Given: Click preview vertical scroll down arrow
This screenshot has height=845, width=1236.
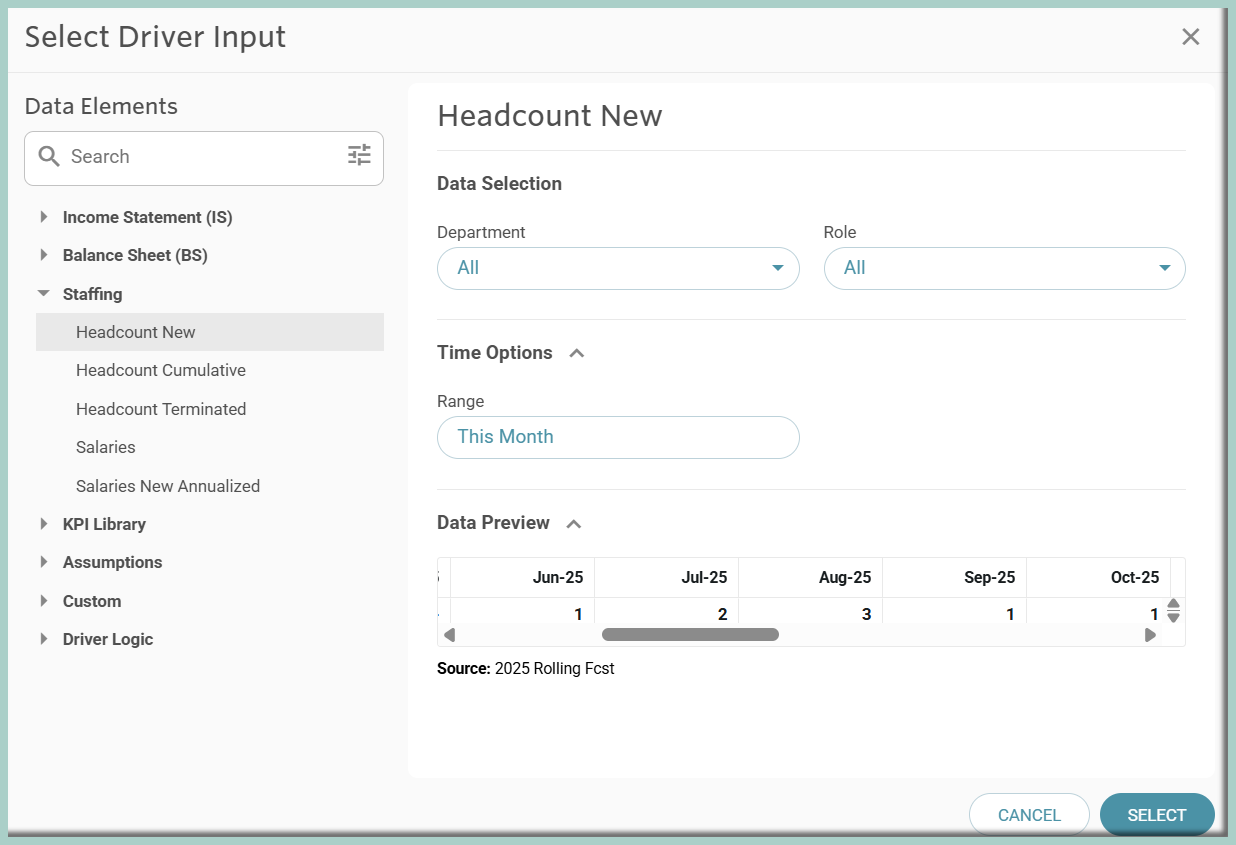Looking at the screenshot, I should pos(1174,617).
